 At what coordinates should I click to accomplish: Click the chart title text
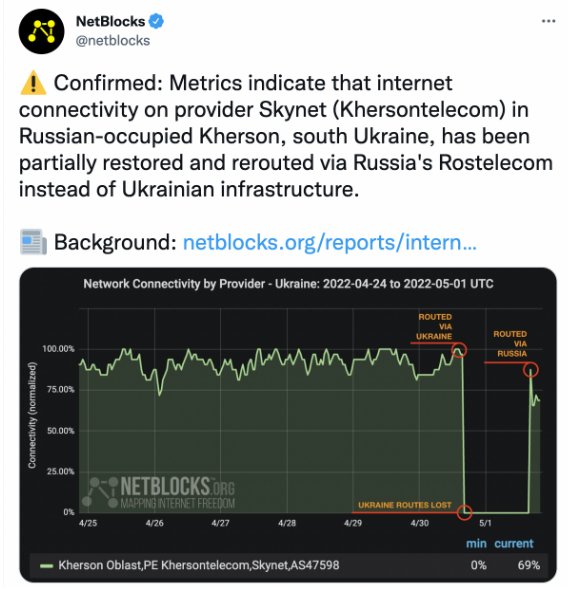[288, 283]
